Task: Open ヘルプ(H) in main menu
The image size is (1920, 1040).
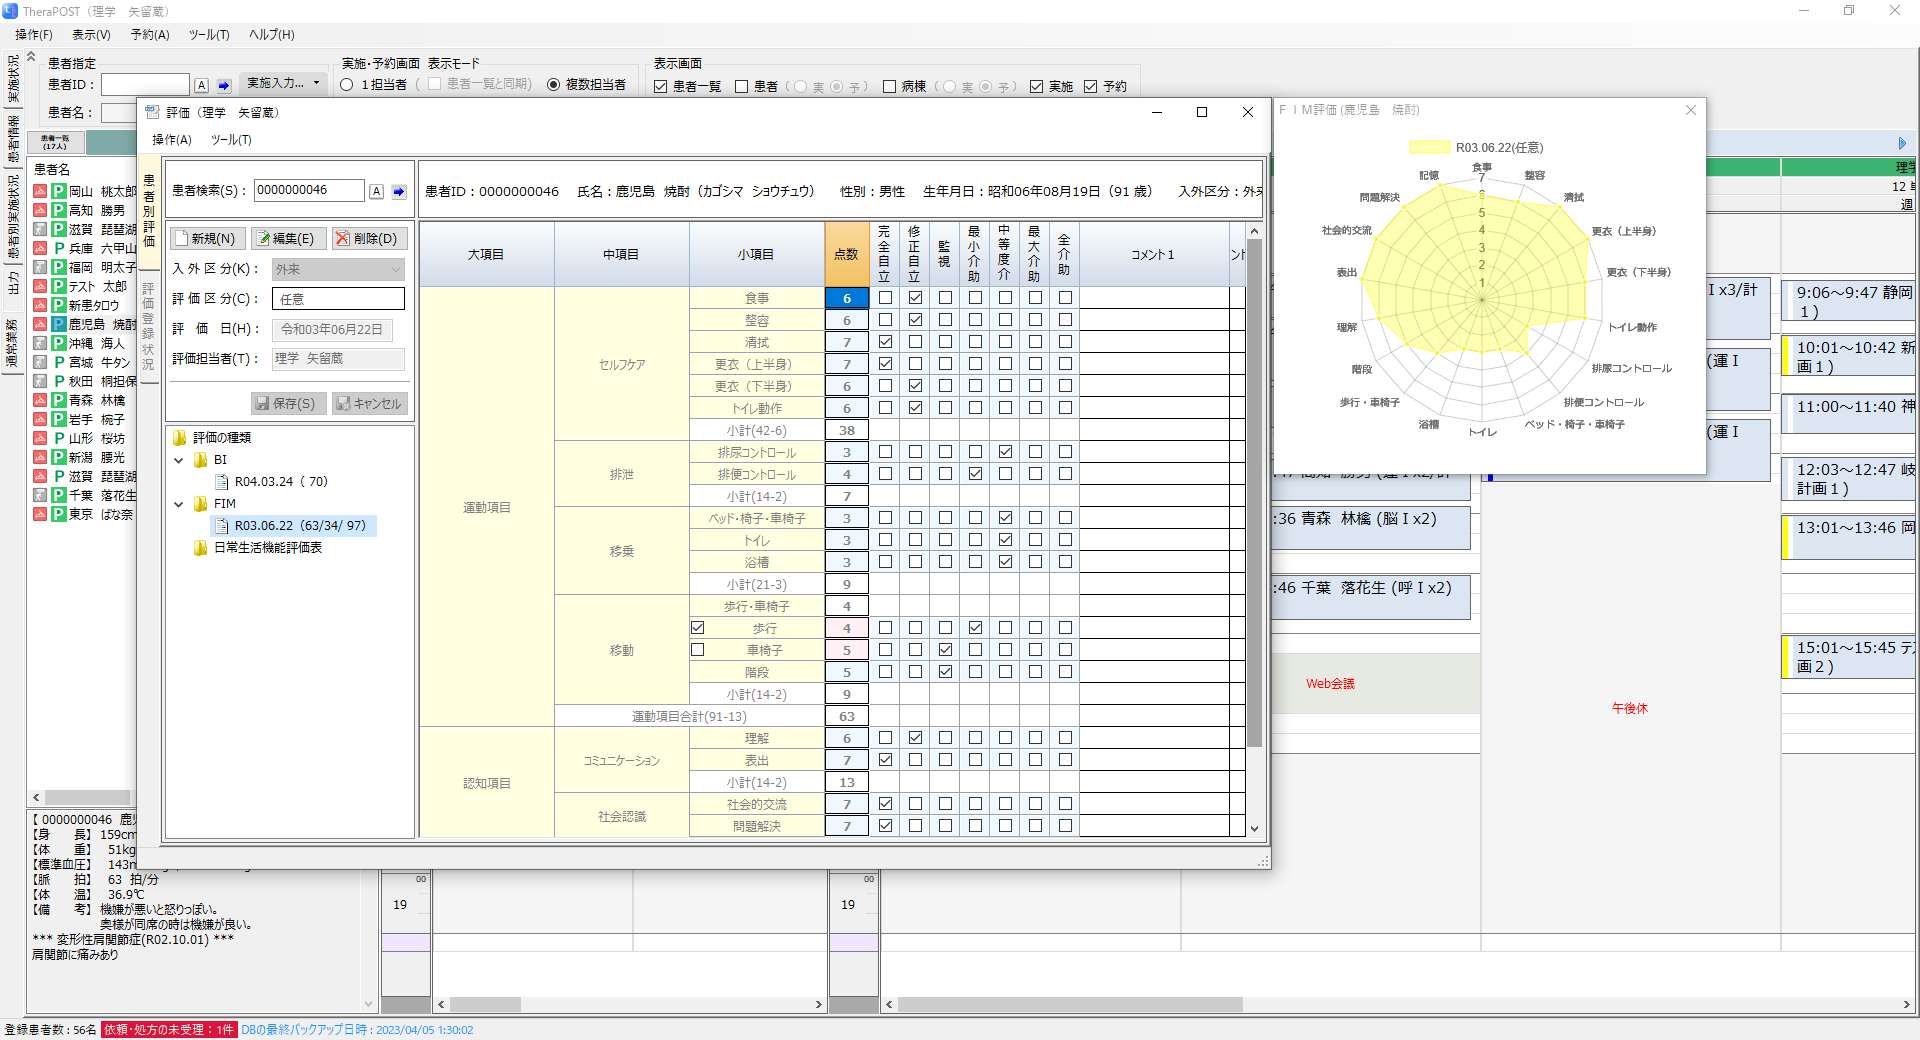Action: click(272, 35)
